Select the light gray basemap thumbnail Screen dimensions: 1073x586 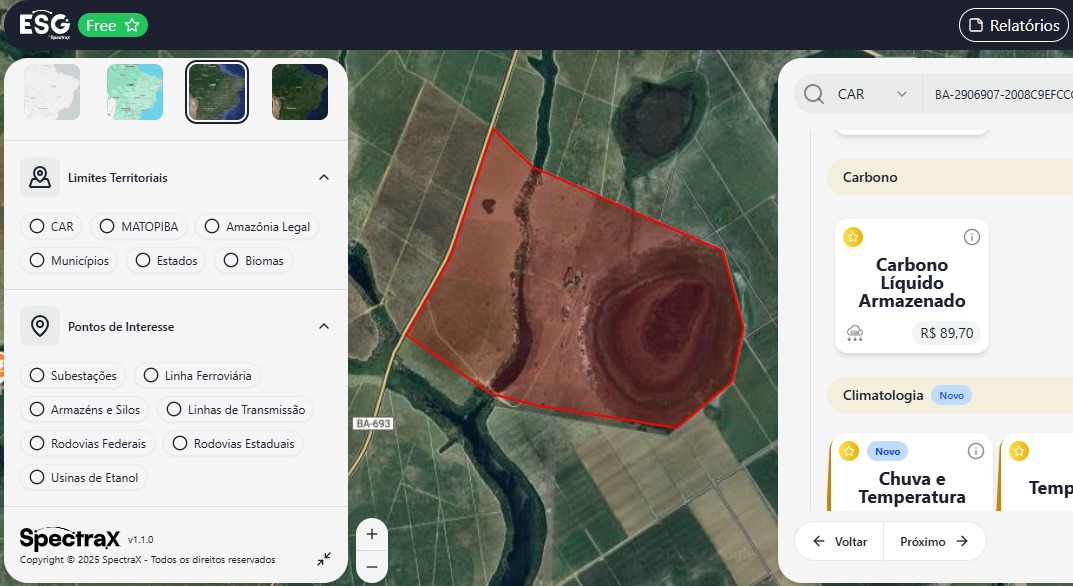pos(52,92)
